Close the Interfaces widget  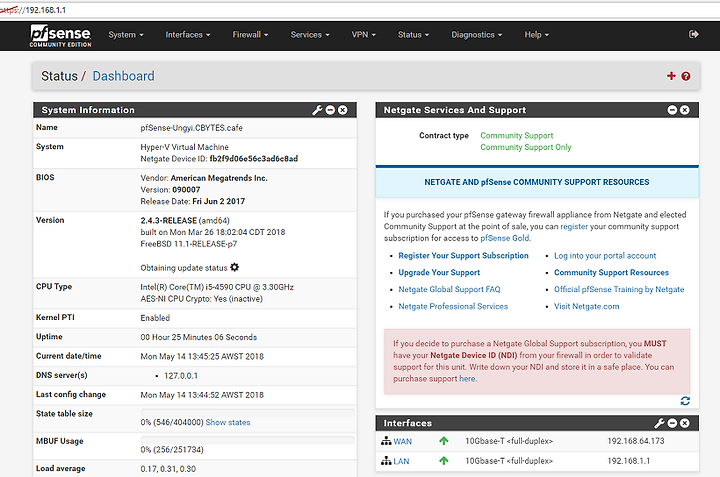(x=685, y=423)
